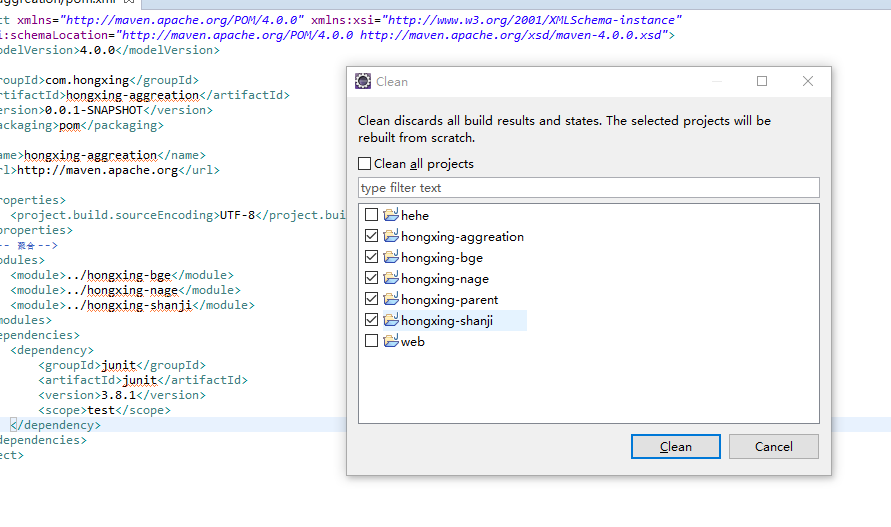Image resolution: width=891 pixels, height=527 pixels.
Task: Select the hongxing-shanji project label
Action: (447, 321)
